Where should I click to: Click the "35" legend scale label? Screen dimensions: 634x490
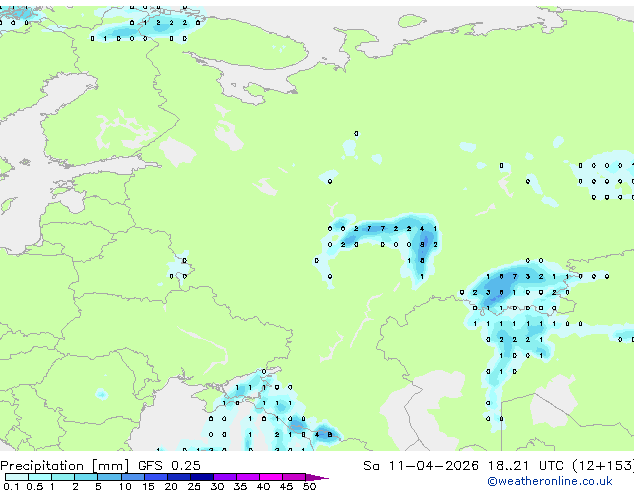240,486
